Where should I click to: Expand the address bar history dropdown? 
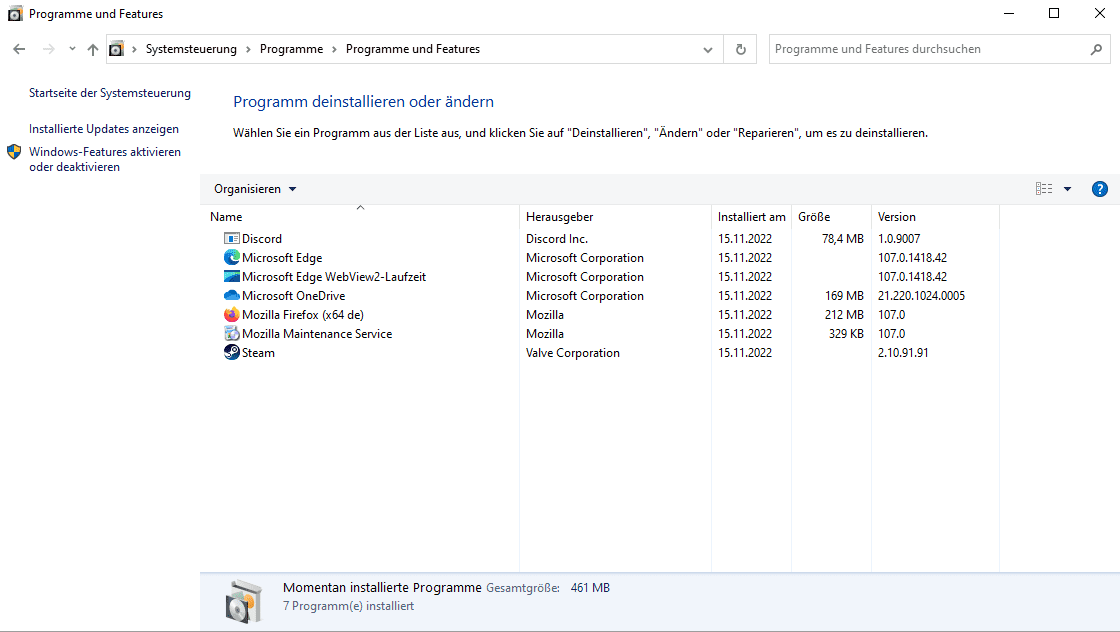point(708,49)
